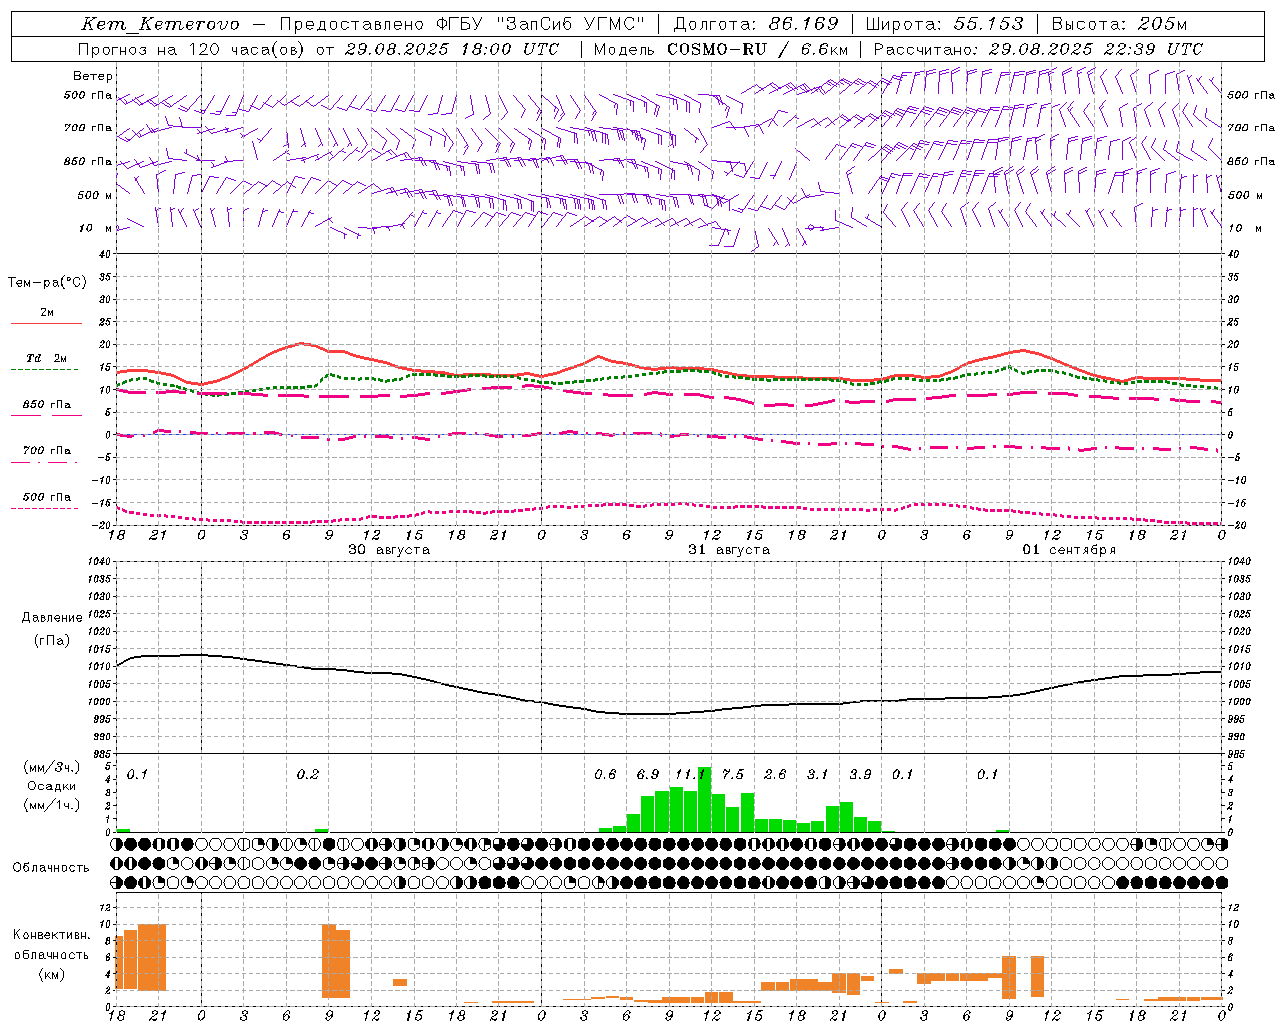
Task: Click the forecast start time 29.08.2025 18:00 UTC
Action: pyautogui.click(x=451, y=49)
